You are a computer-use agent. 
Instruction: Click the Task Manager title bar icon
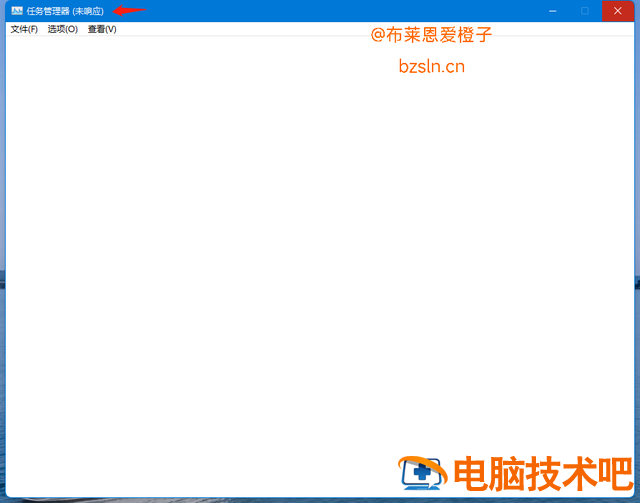[x=17, y=11]
